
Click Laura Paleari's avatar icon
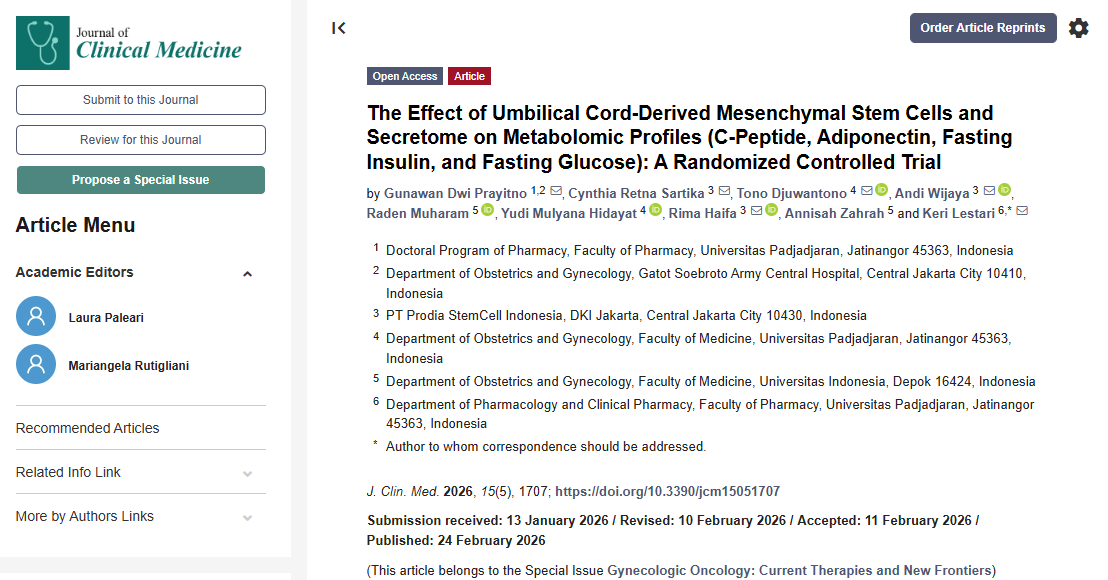pyautogui.click(x=36, y=317)
